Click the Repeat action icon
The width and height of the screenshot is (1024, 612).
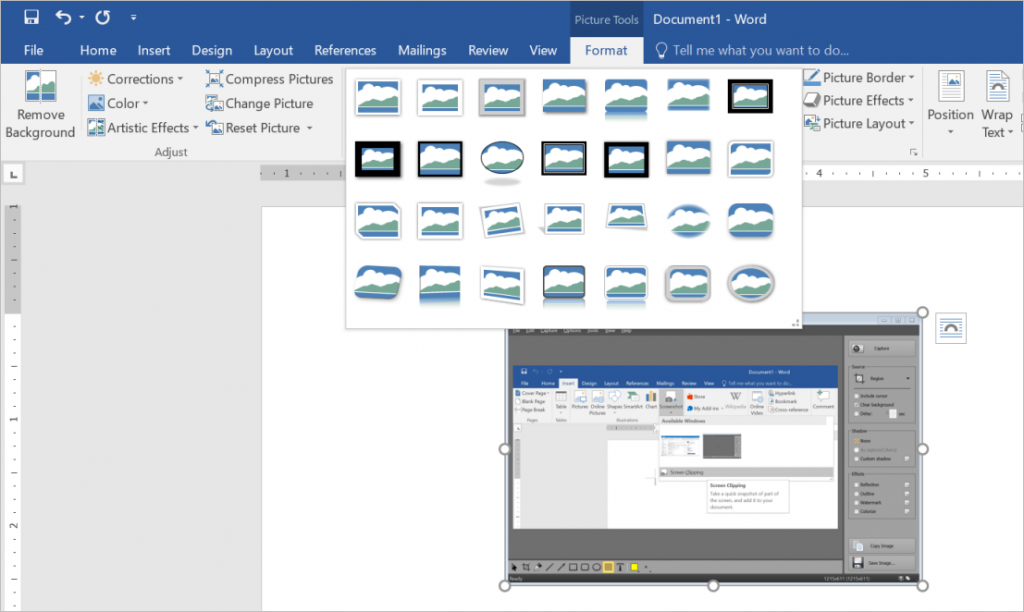102,17
